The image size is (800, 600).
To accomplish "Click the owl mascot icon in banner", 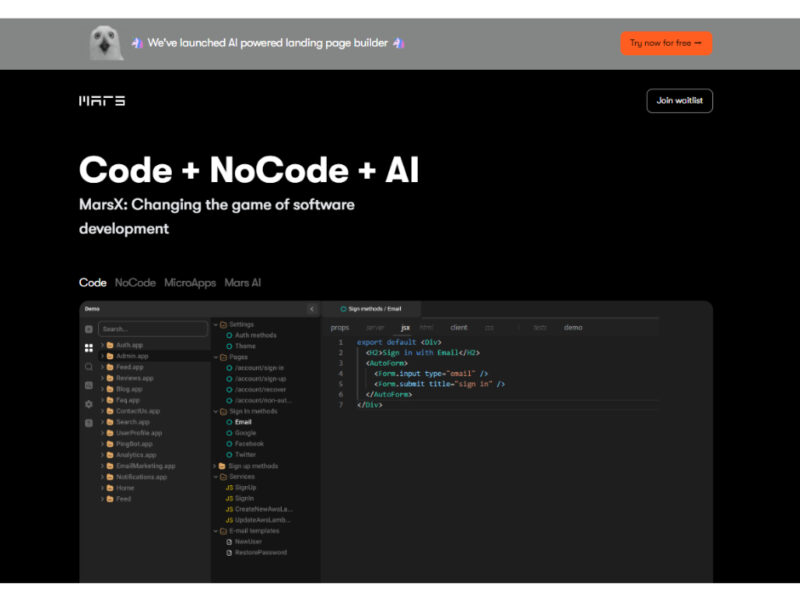I will tap(106, 43).
